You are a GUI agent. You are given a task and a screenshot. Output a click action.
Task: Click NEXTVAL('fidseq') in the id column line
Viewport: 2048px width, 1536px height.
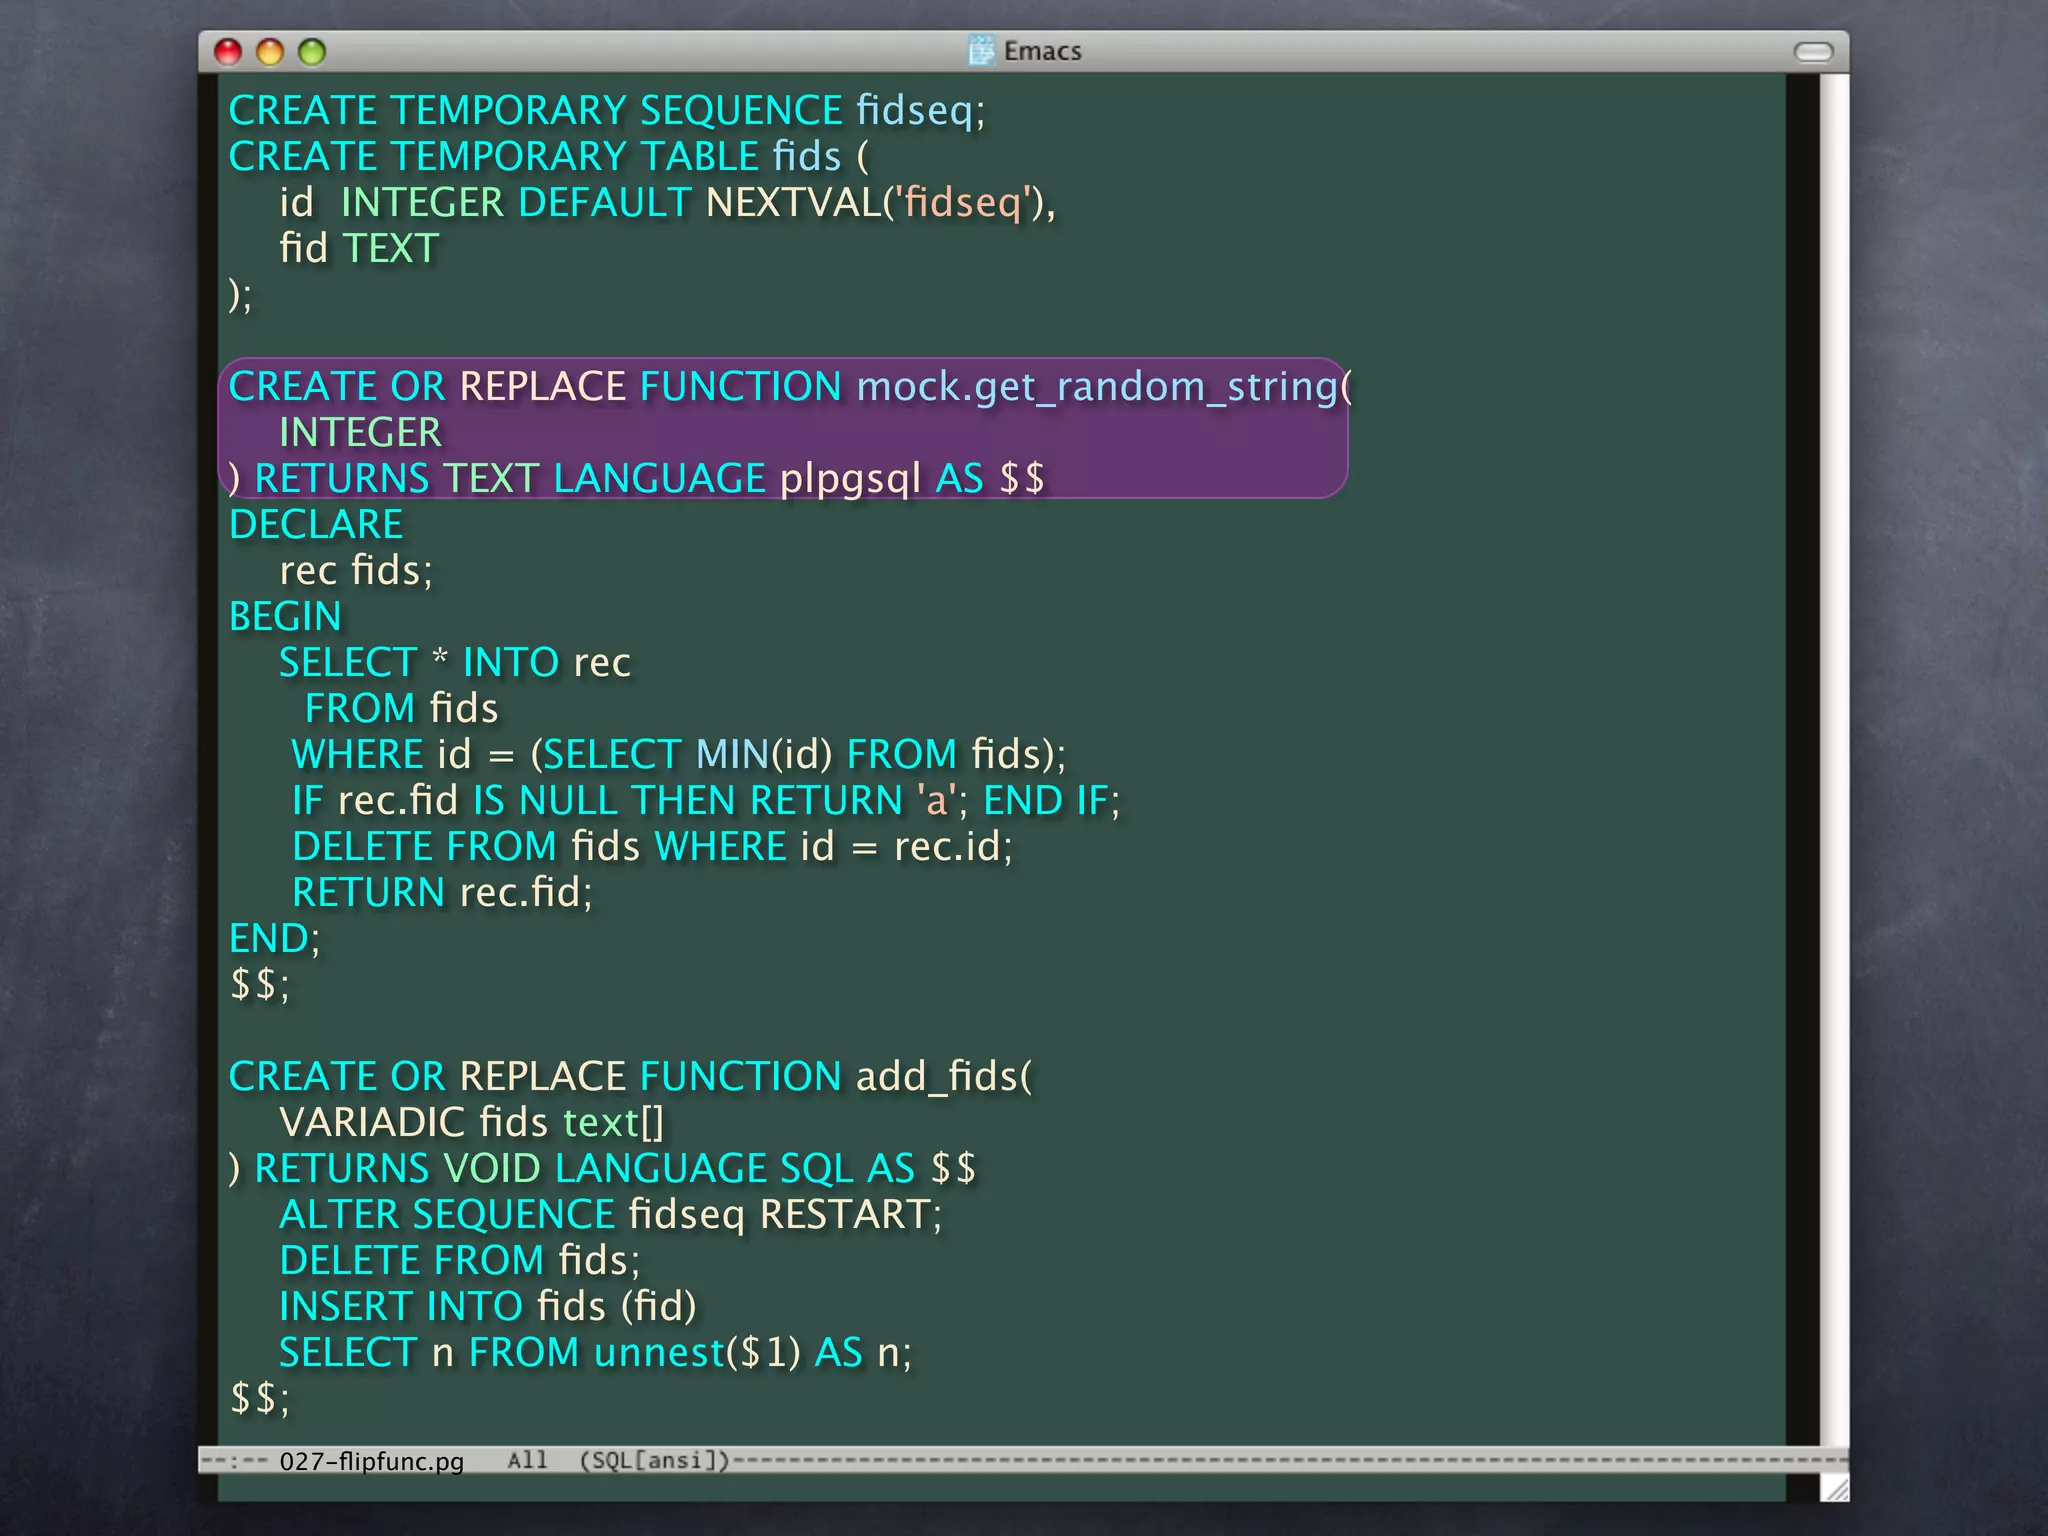coord(875,203)
